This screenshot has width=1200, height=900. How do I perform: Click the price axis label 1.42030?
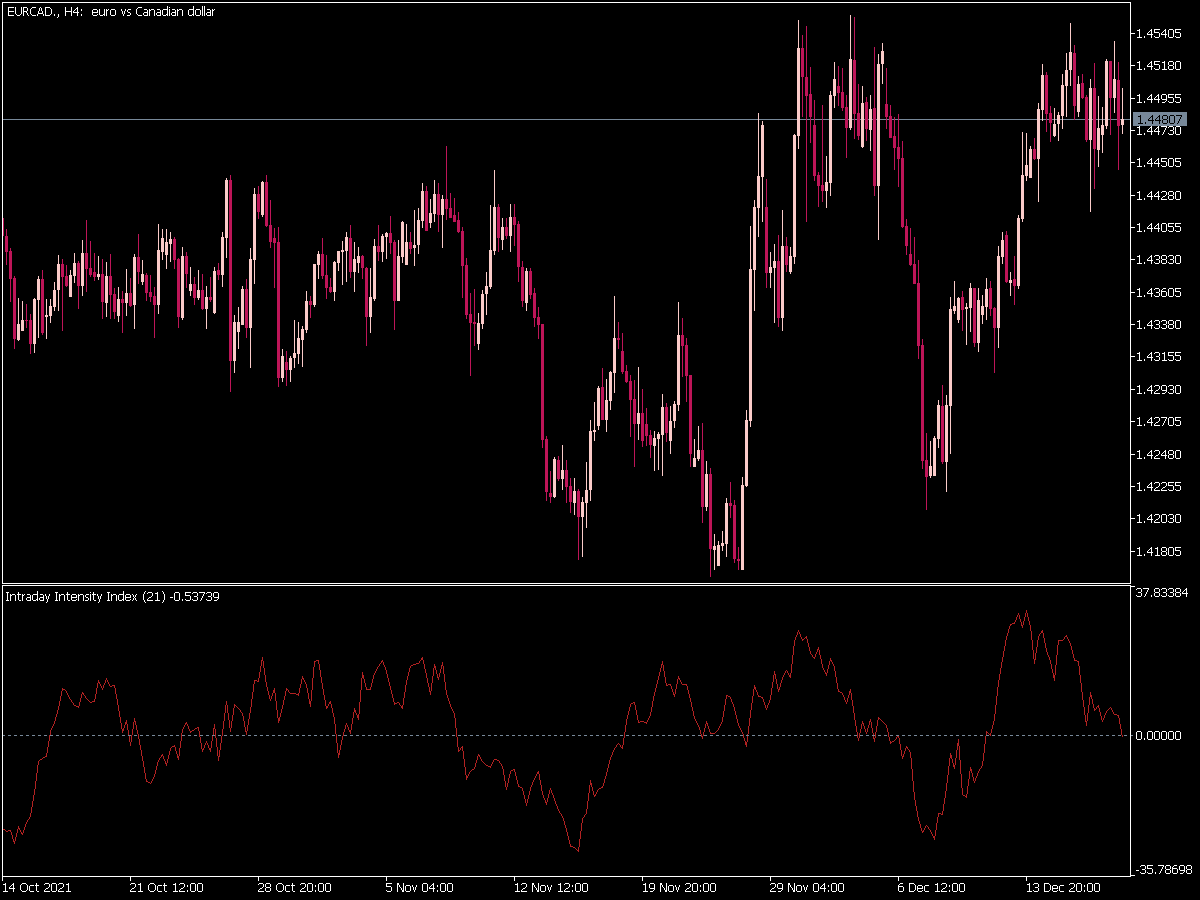(1158, 518)
